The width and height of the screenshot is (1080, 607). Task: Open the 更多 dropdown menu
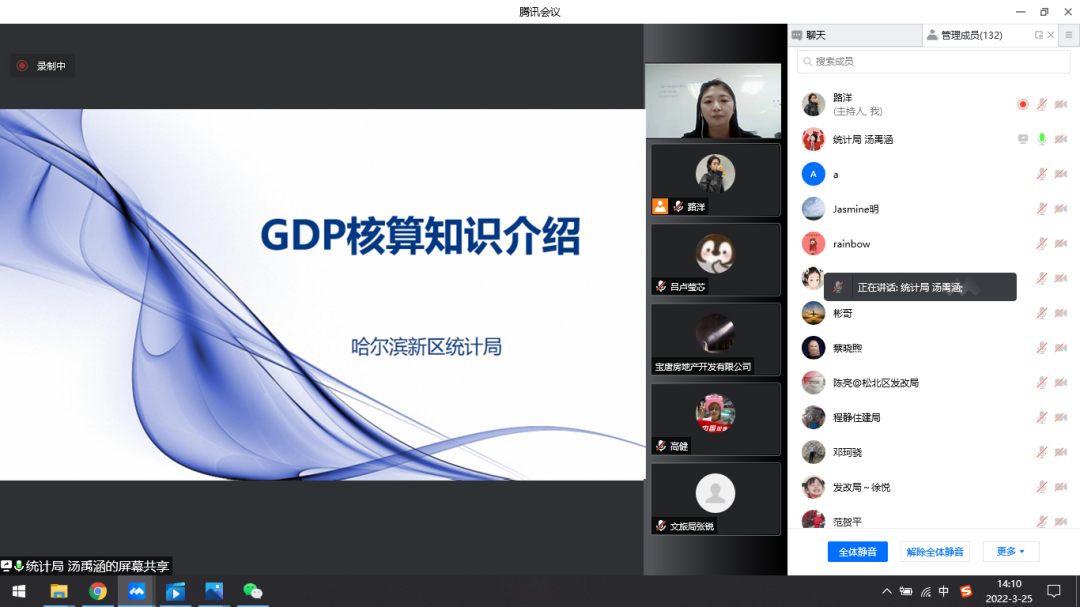pos(1011,551)
